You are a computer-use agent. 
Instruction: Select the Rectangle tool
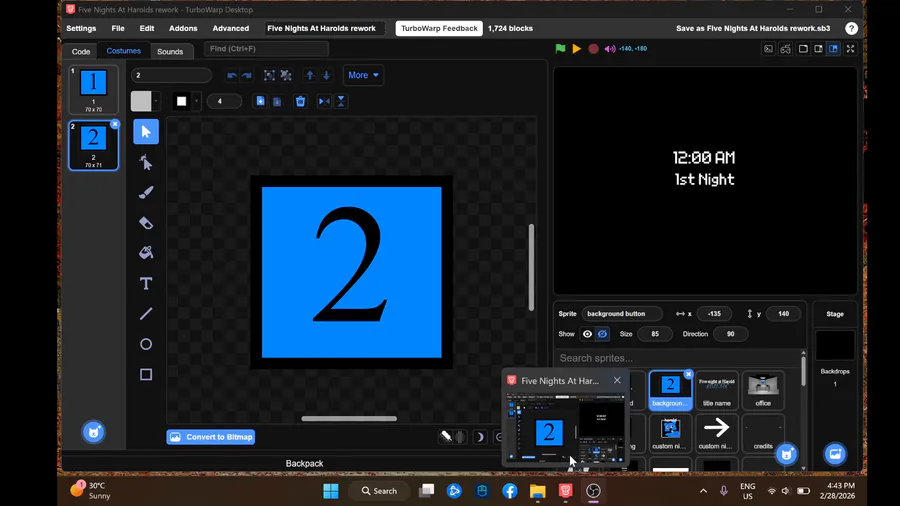(146, 375)
